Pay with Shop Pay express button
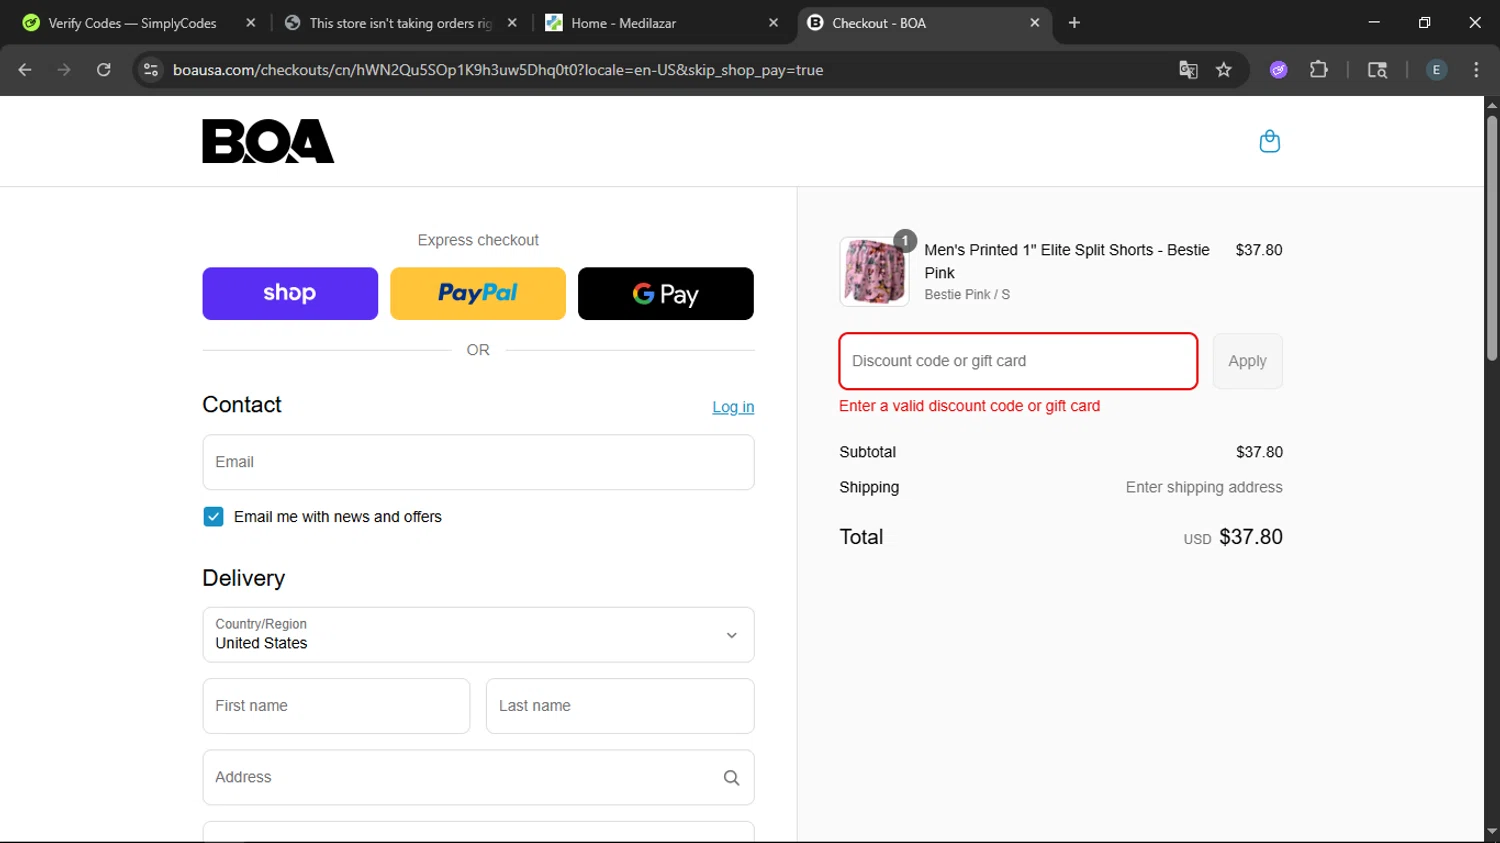Screen dimensions: 1500x843 (290, 294)
